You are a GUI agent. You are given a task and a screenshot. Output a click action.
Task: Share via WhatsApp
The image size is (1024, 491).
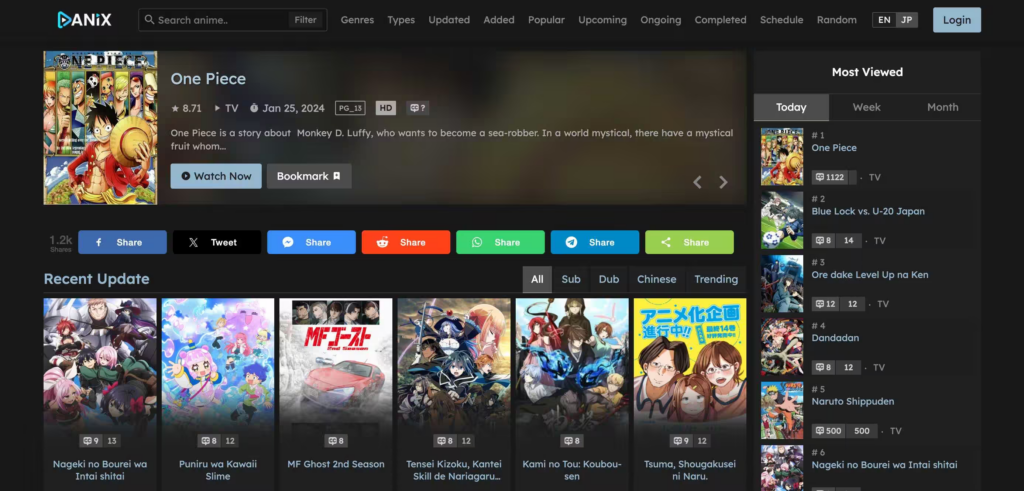tap(500, 242)
